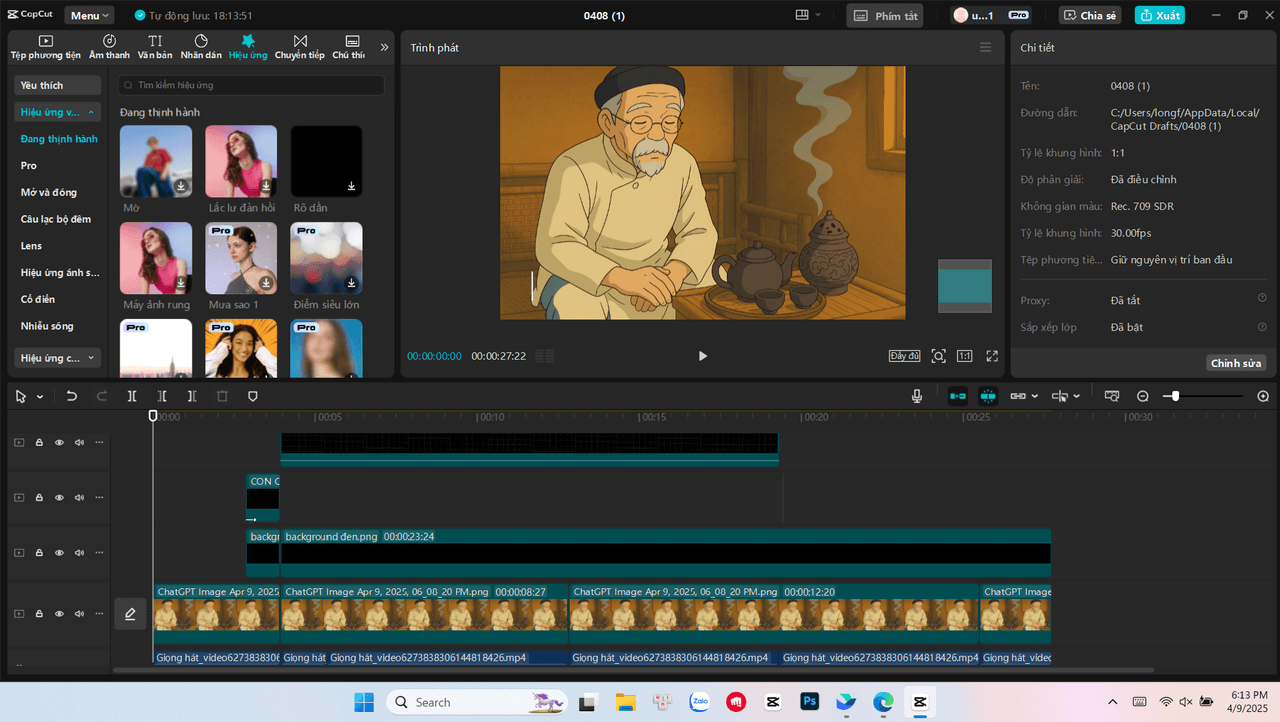Image resolution: width=1280 pixels, height=722 pixels.
Task: Select the Nhiều sóng category
Action: click(48, 326)
